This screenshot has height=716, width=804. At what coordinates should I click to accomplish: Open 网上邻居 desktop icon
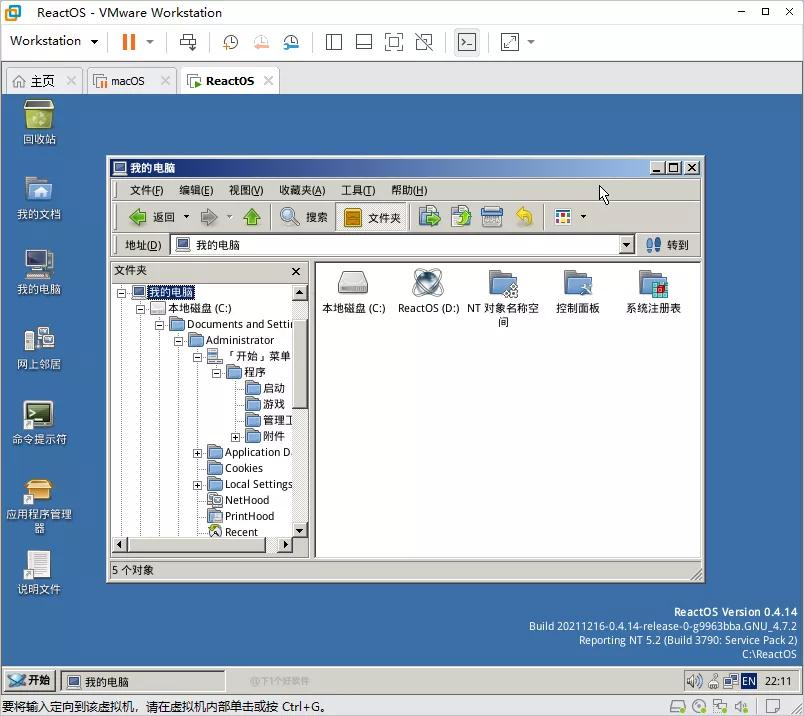click(38, 336)
